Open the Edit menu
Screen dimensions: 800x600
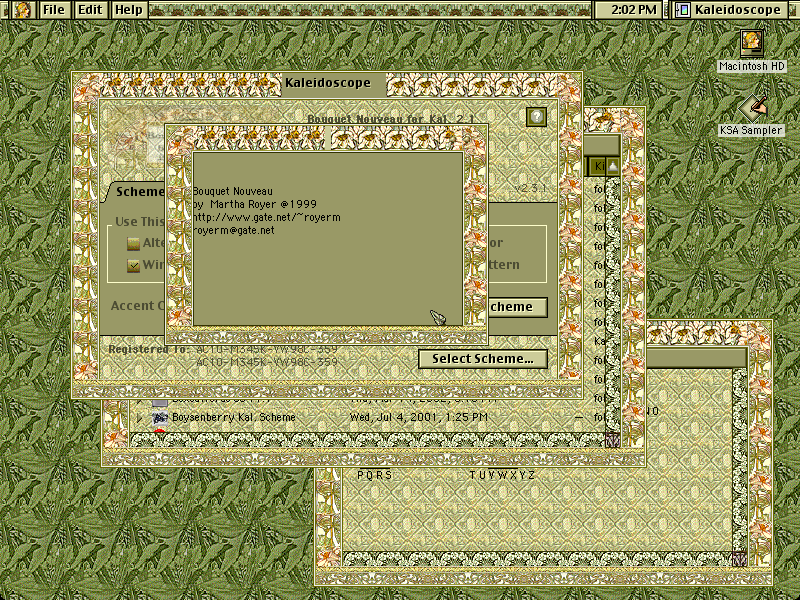coord(90,10)
